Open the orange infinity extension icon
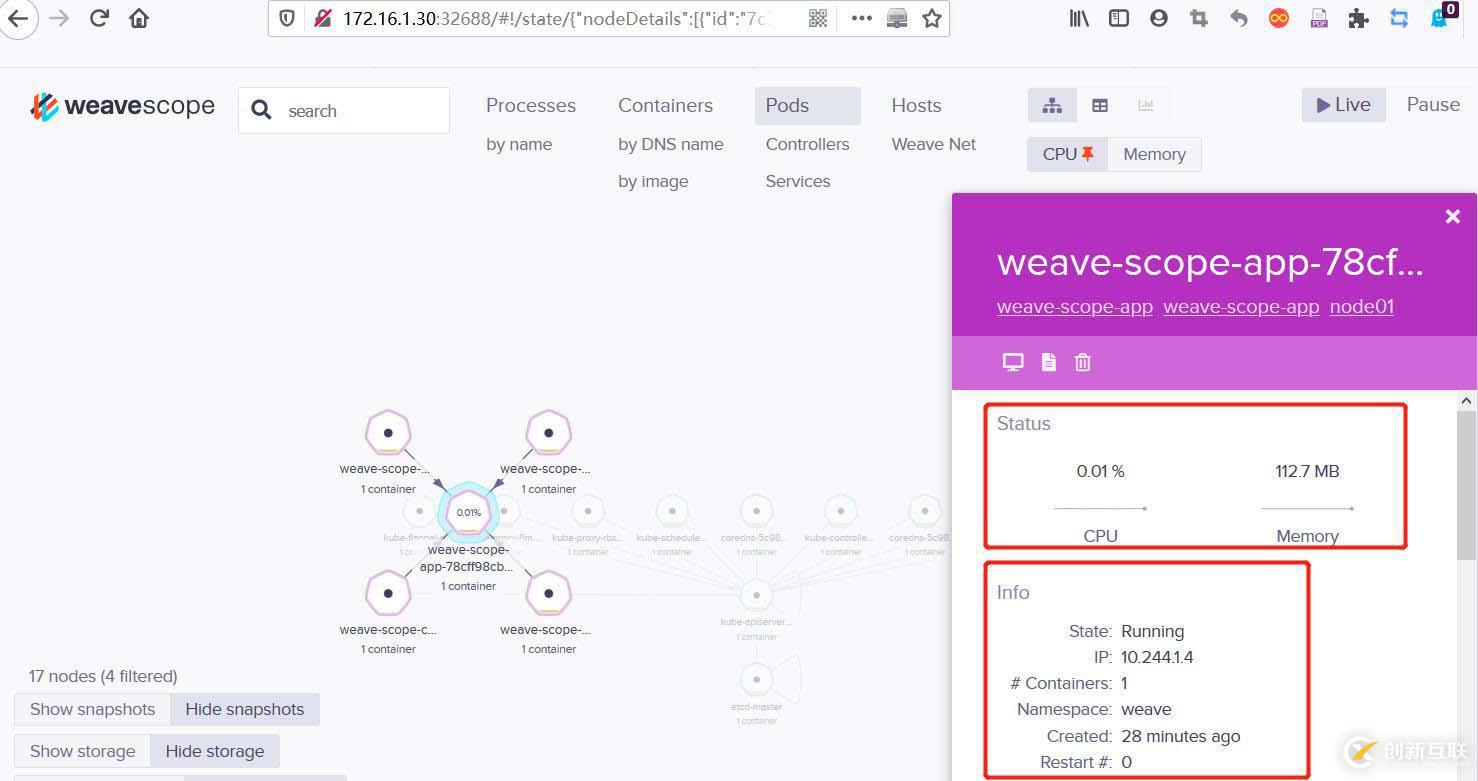 coord(1279,18)
